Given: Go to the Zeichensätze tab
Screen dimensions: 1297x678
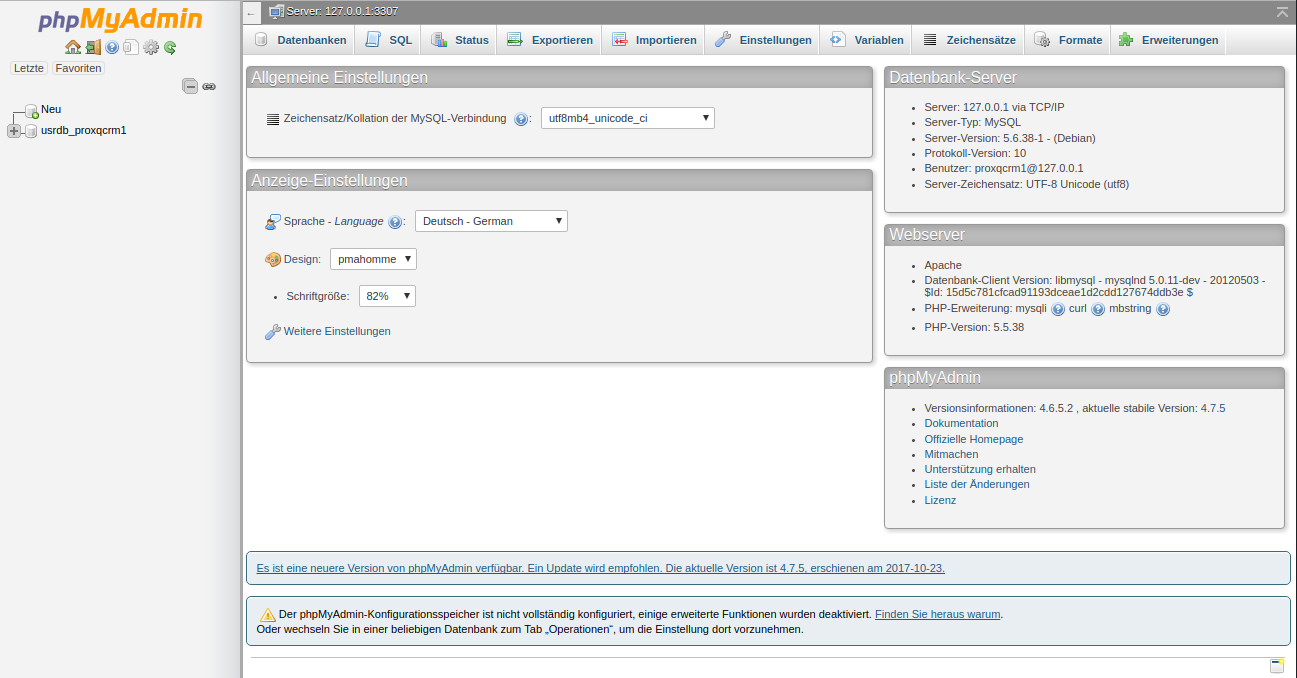Looking at the screenshot, I should coord(969,40).
